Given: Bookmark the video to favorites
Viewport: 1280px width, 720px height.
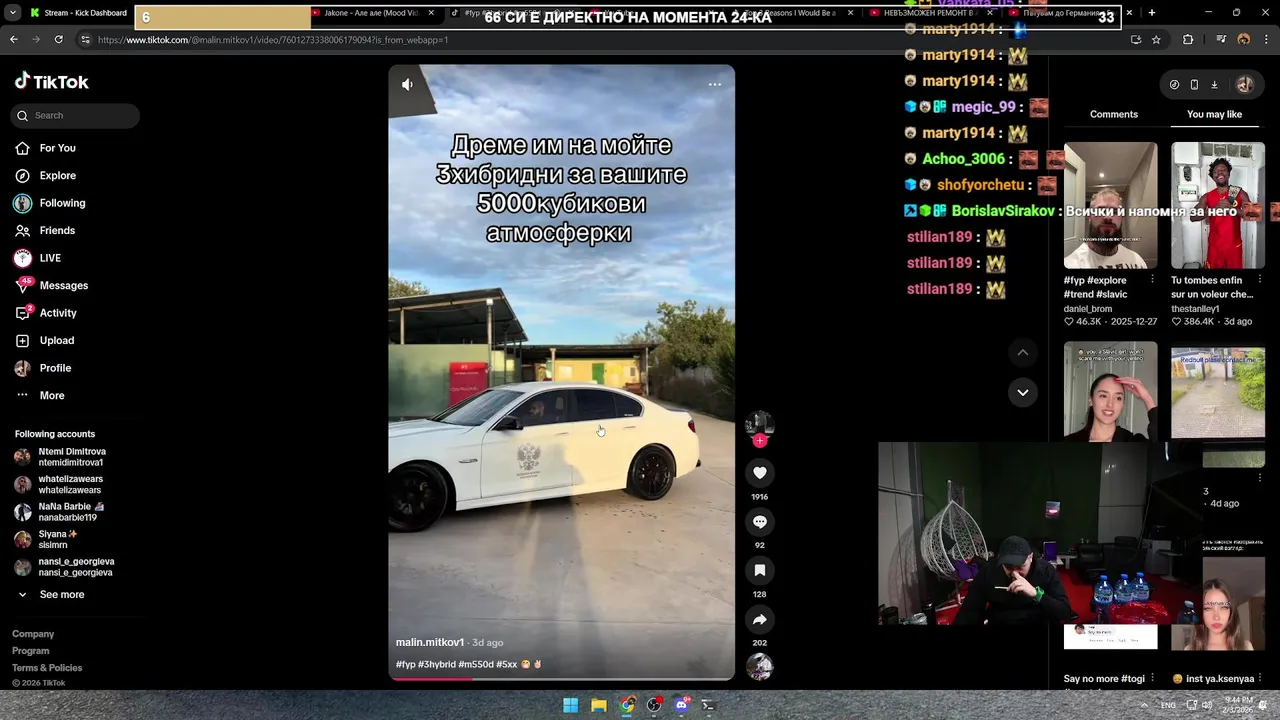Looking at the screenshot, I should coord(760,570).
